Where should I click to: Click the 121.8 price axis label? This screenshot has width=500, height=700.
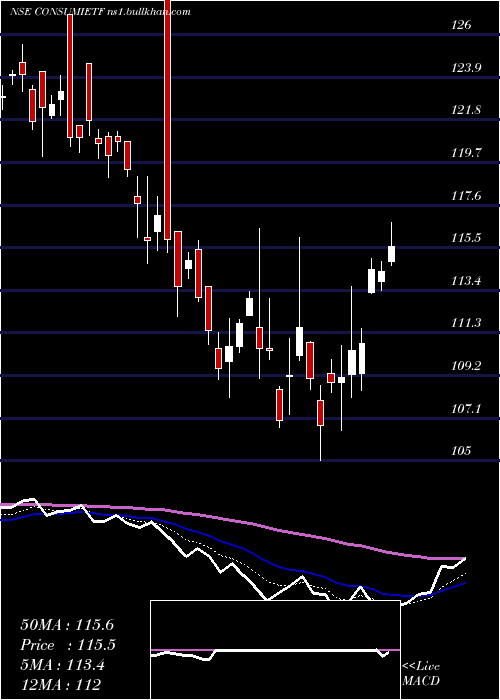click(x=467, y=110)
